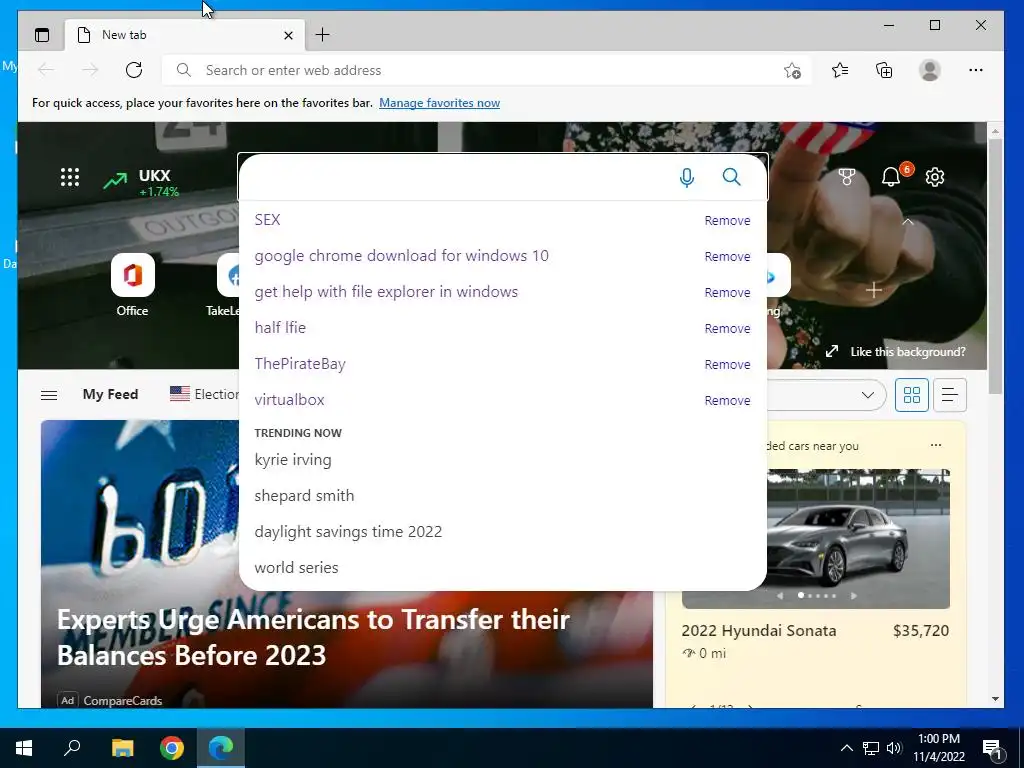Remove 'get help with file explorer' entry
The height and width of the screenshot is (768, 1024).
728,293
